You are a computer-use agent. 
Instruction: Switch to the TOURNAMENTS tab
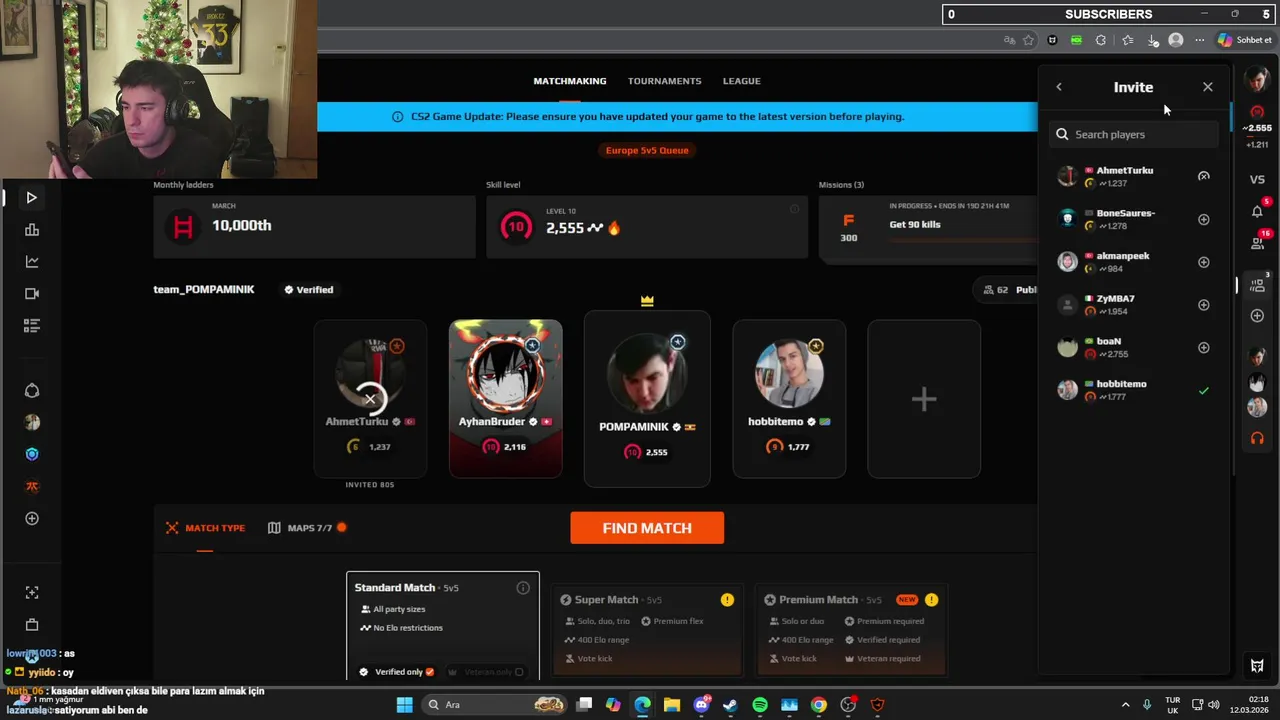(664, 81)
